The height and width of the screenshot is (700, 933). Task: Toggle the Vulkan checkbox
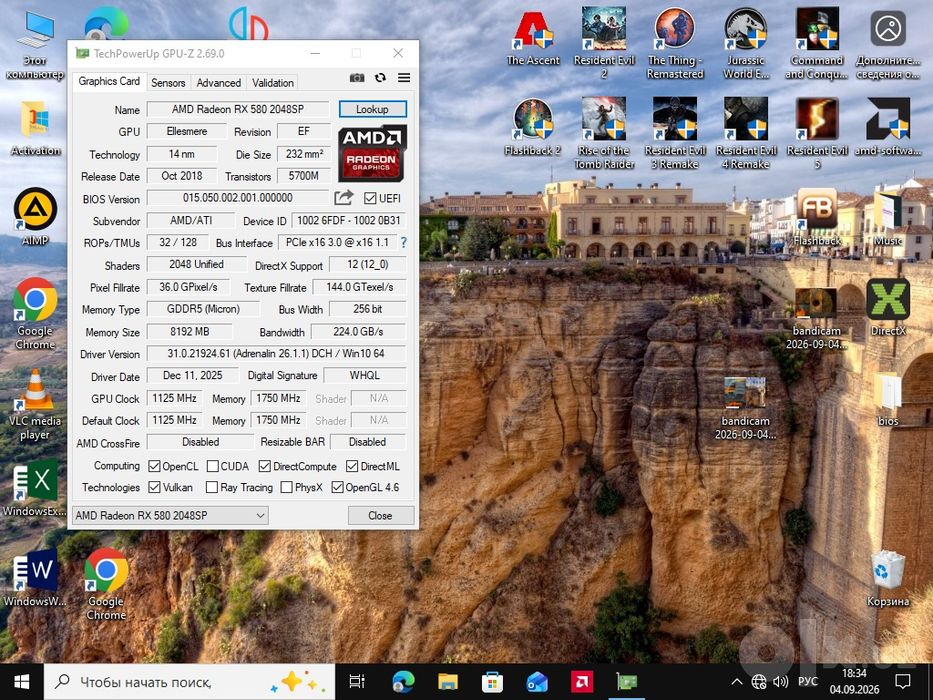(154, 488)
